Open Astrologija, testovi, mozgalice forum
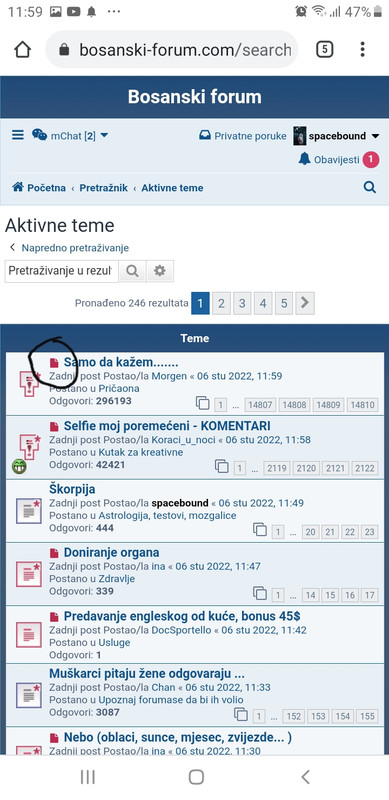The image size is (389, 800). pyautogui.click(x=167, y=515)
